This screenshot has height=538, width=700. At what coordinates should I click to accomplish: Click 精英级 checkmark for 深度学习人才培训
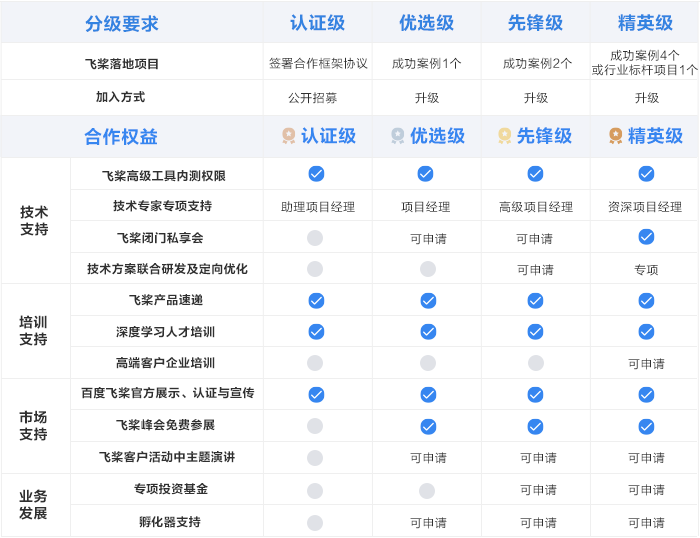646,332
